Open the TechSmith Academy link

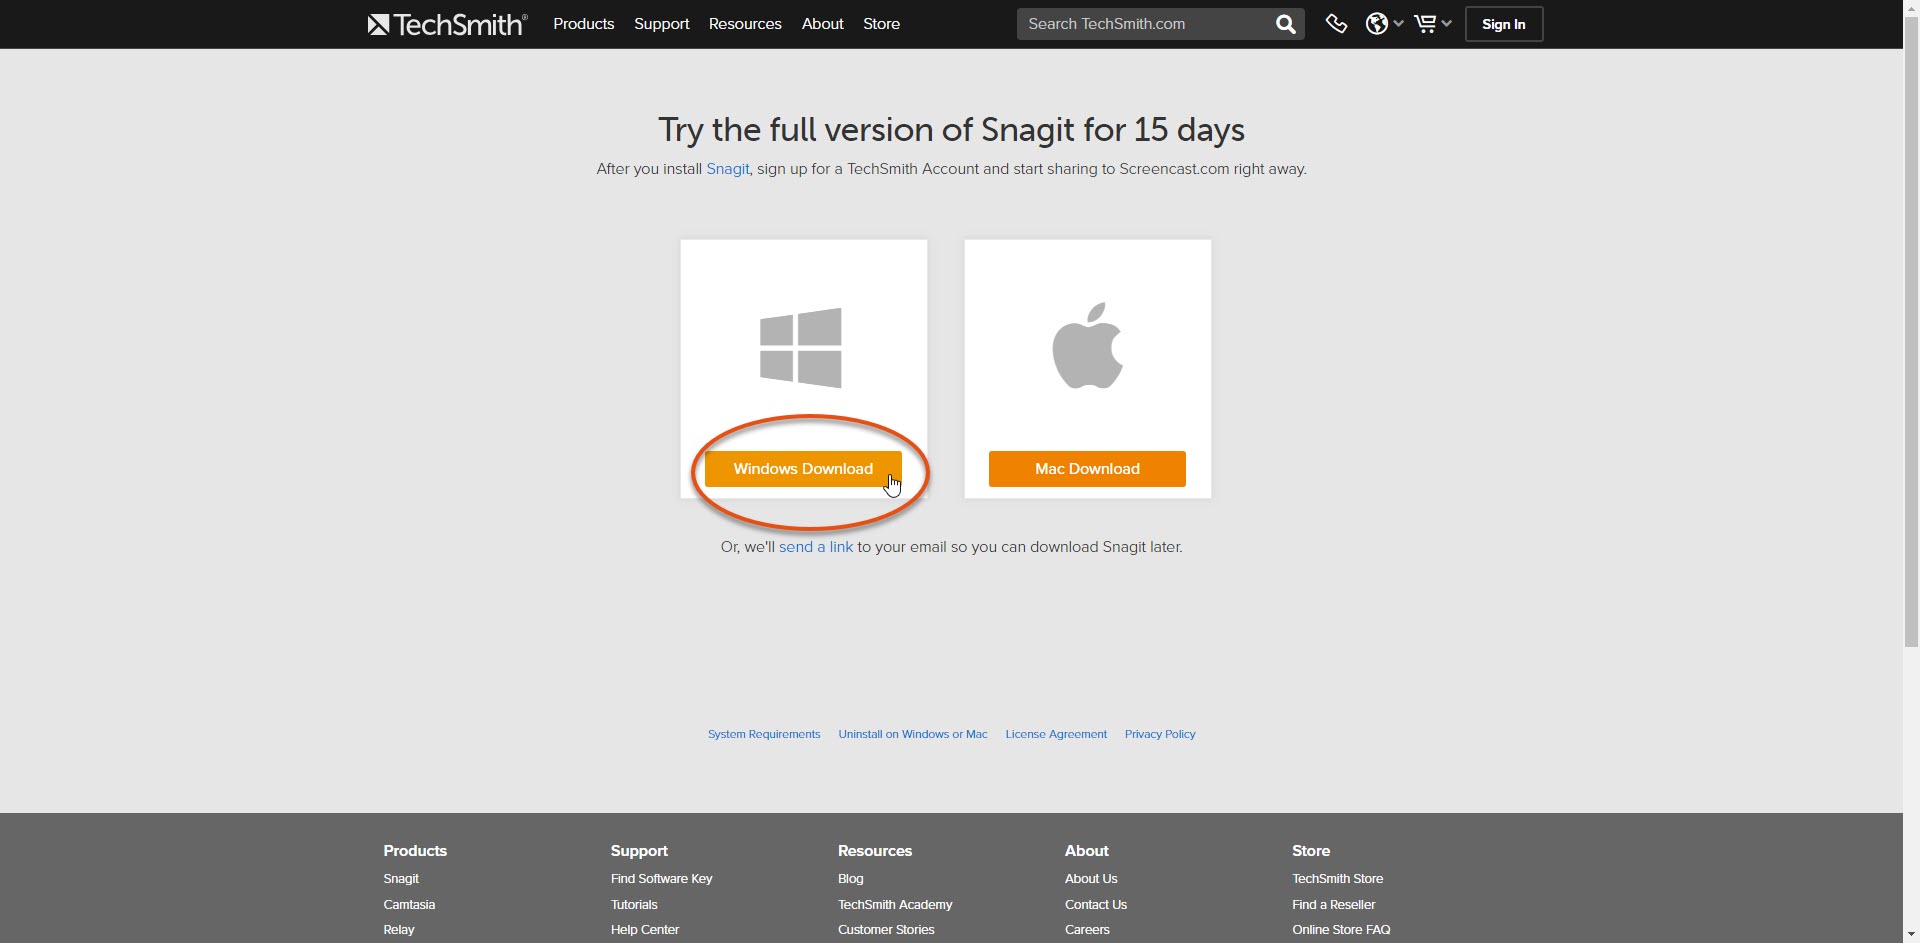(x=895, y=905)
